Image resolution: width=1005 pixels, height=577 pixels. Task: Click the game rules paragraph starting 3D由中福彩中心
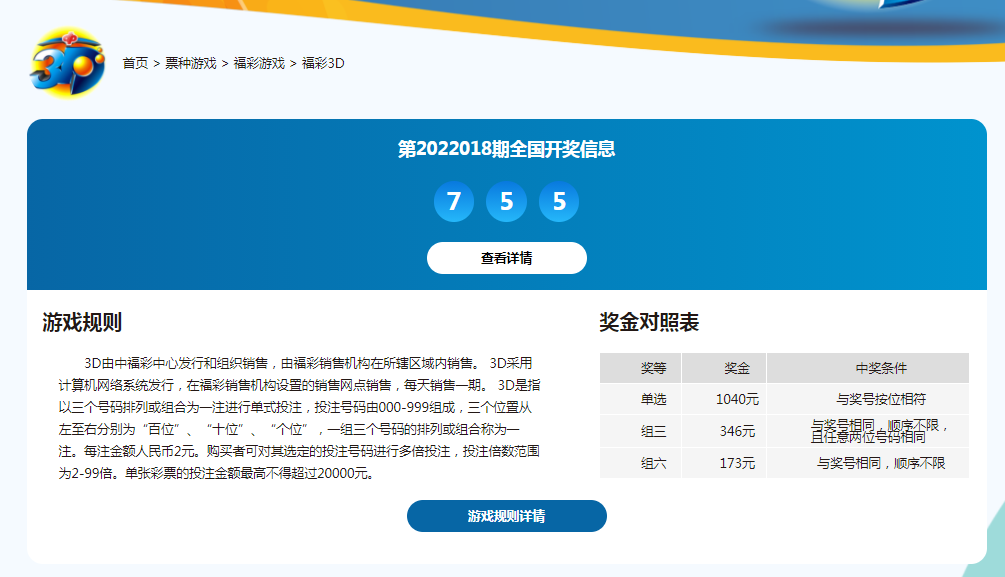(299, 418)
